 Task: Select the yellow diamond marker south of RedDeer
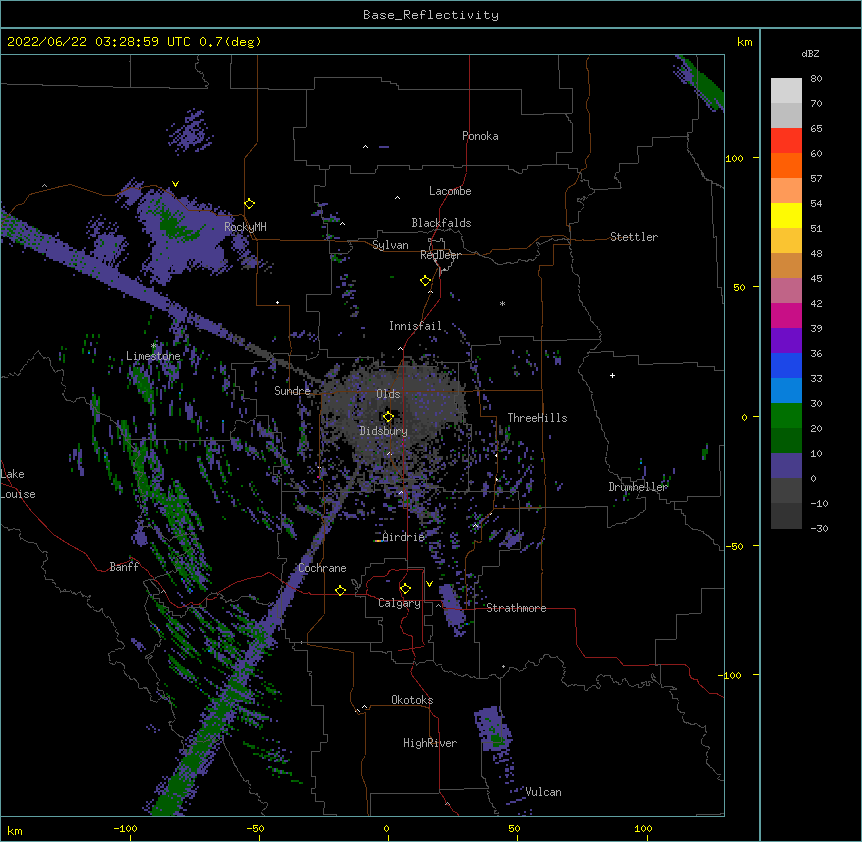(x=425, y=281)
